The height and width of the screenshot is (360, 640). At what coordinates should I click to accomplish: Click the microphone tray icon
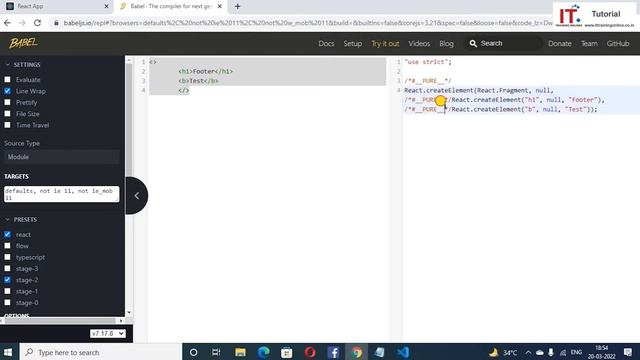(x=551, y=352)
